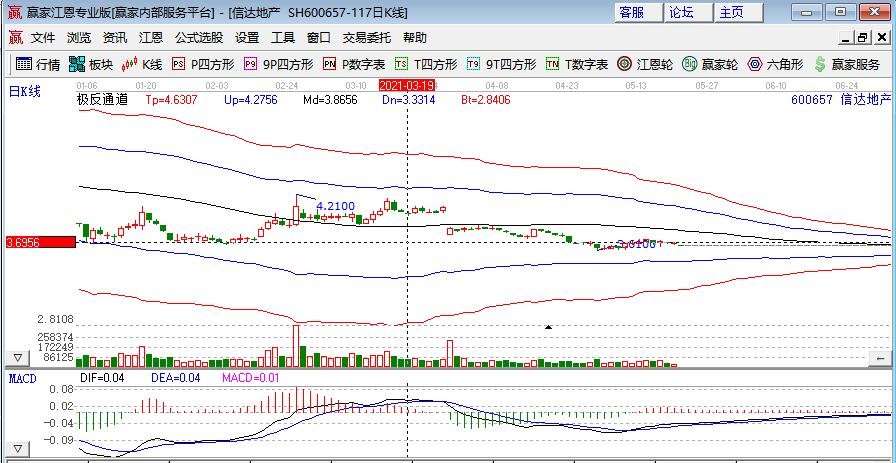Click the MACD=0.01 value
This screenshot has height=463, width=896.
tap(251, 378)
